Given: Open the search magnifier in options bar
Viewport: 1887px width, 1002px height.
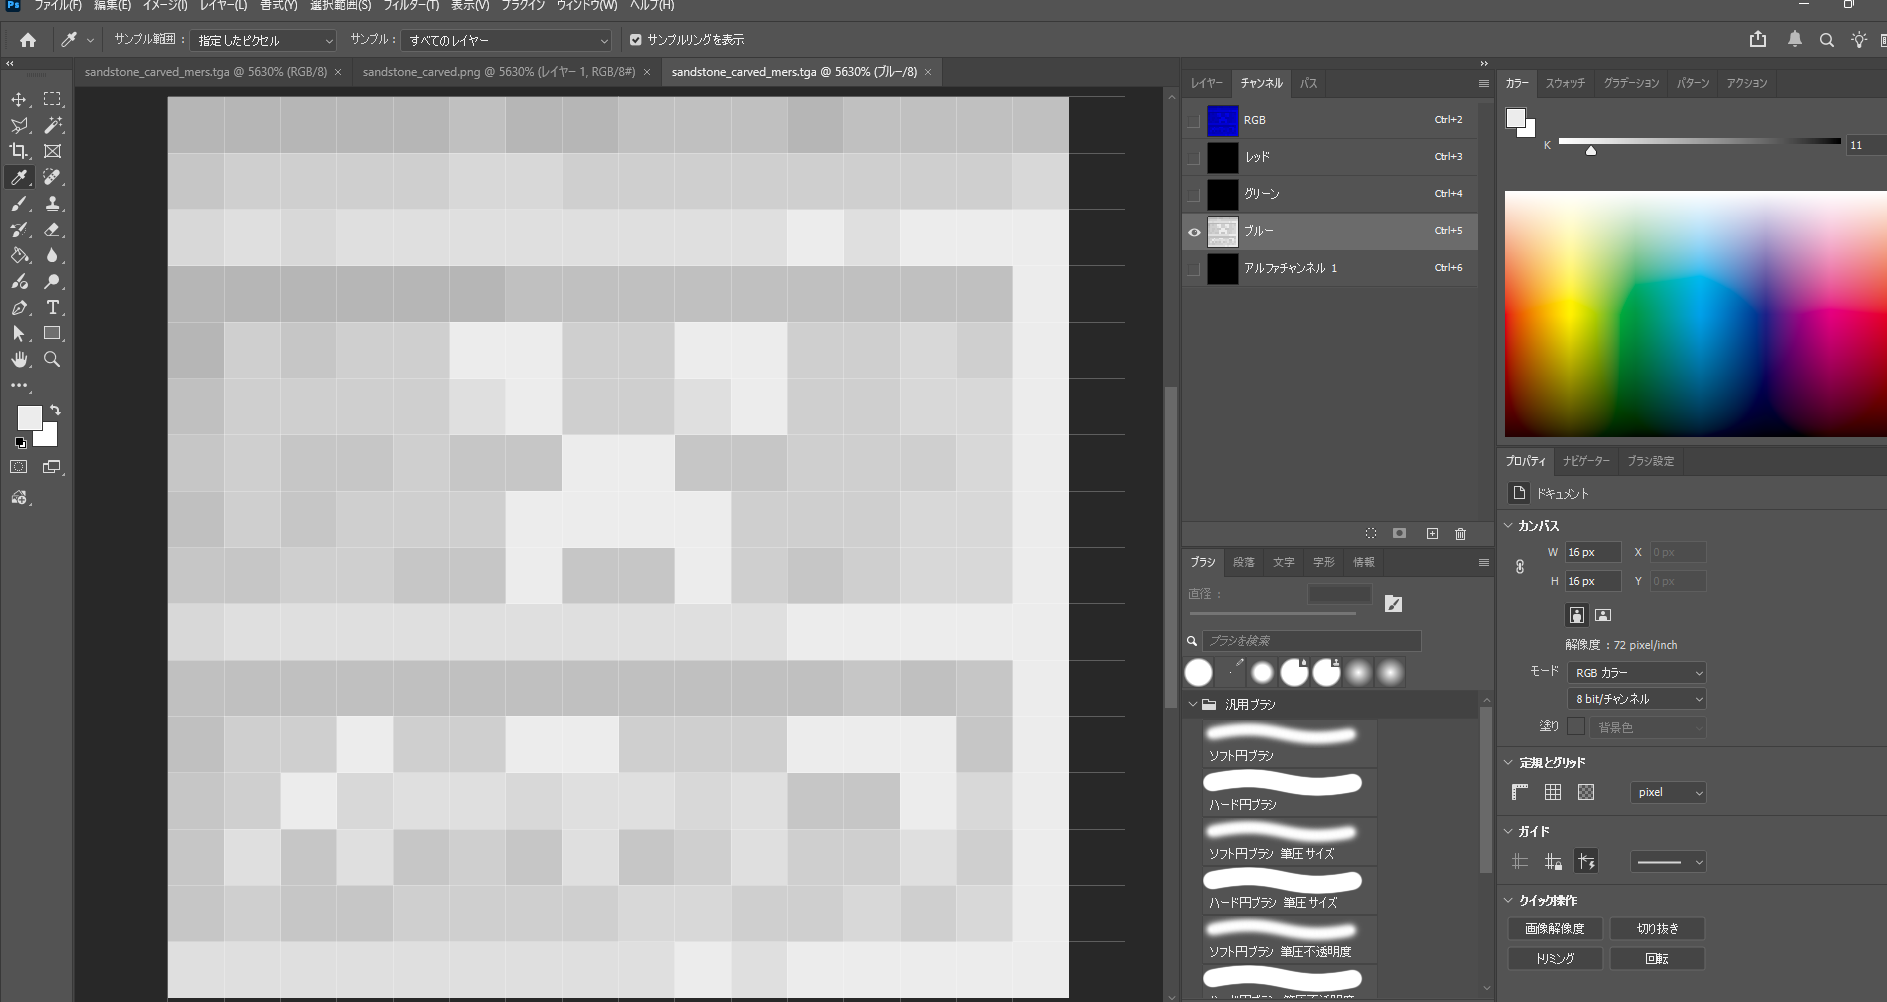Looking at the screenshot, I should [x=1827, y=40].
